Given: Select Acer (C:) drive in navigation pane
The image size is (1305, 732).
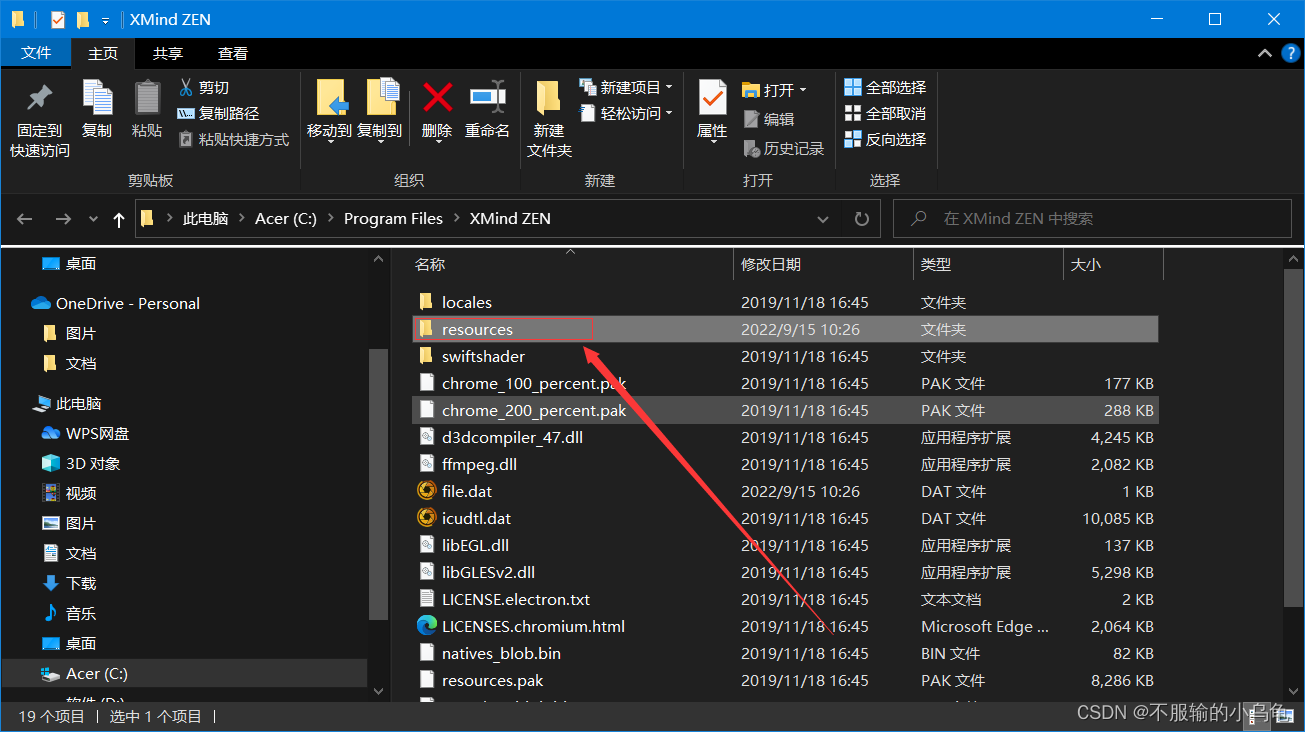Looking at the screenshot, I should [97, 674].
